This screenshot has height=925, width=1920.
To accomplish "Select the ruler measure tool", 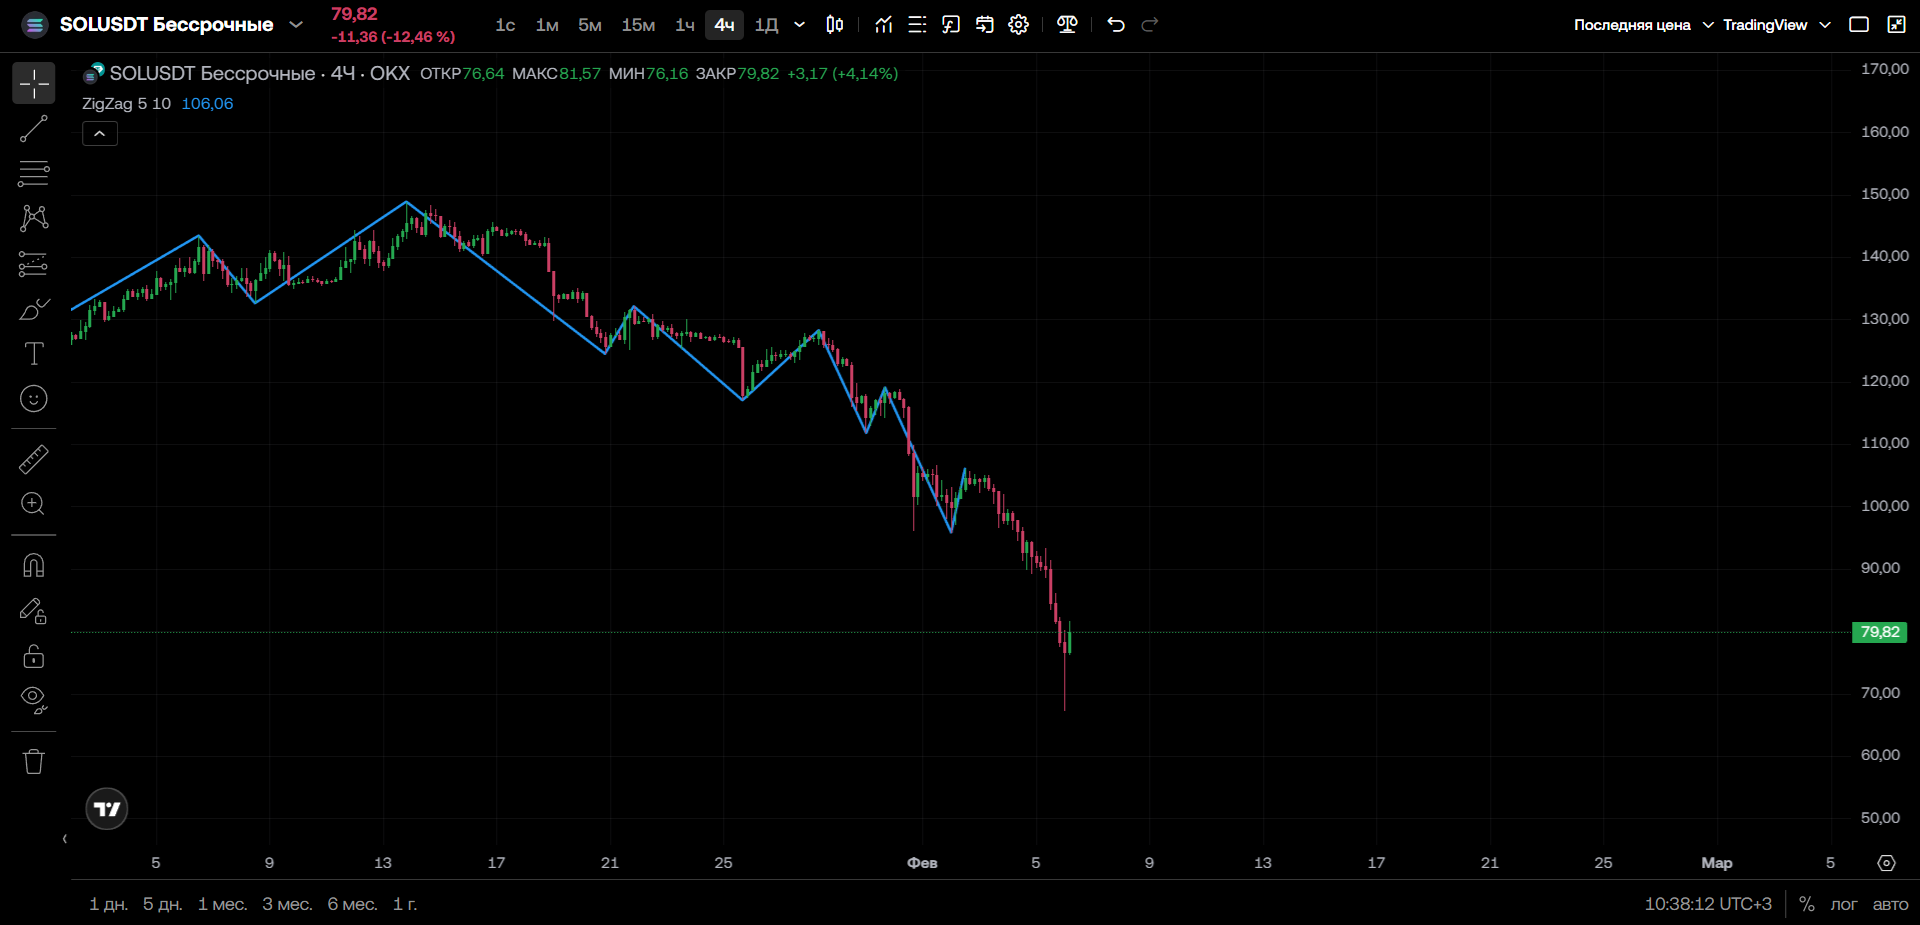I will (x=34, y=459).
